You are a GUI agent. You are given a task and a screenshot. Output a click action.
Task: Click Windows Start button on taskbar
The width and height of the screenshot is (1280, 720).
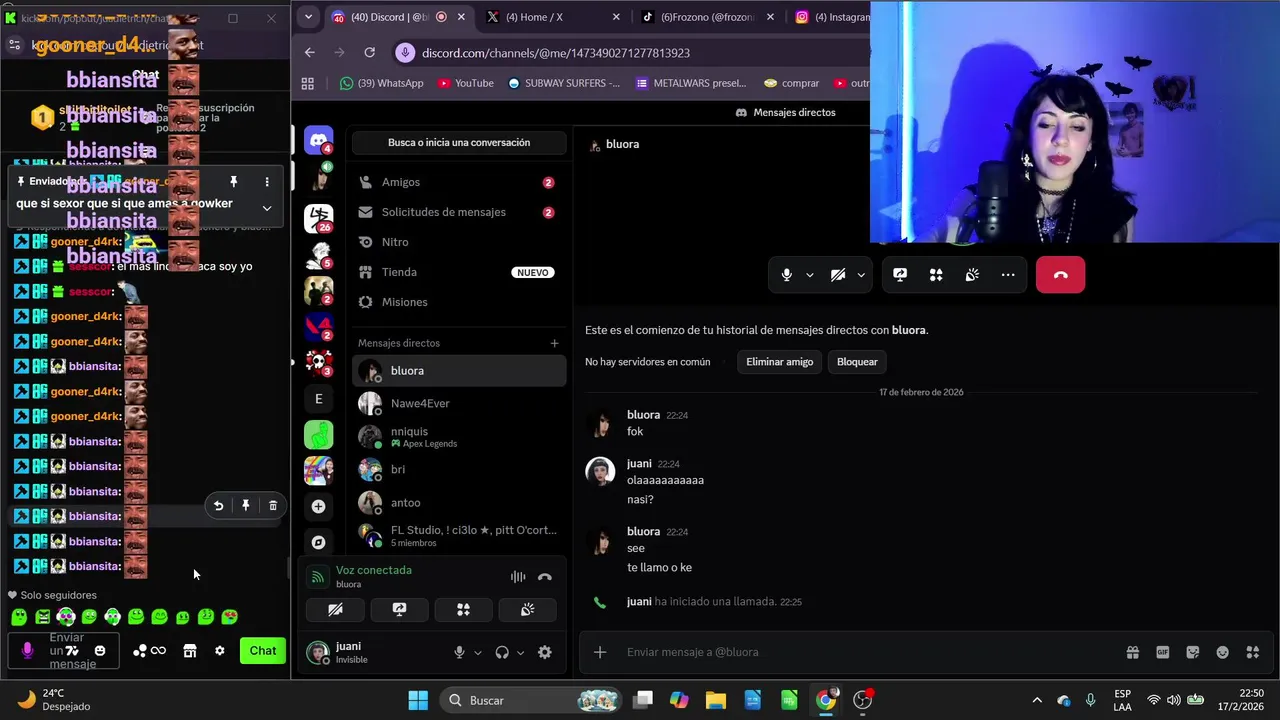click(x=418, y=700)
